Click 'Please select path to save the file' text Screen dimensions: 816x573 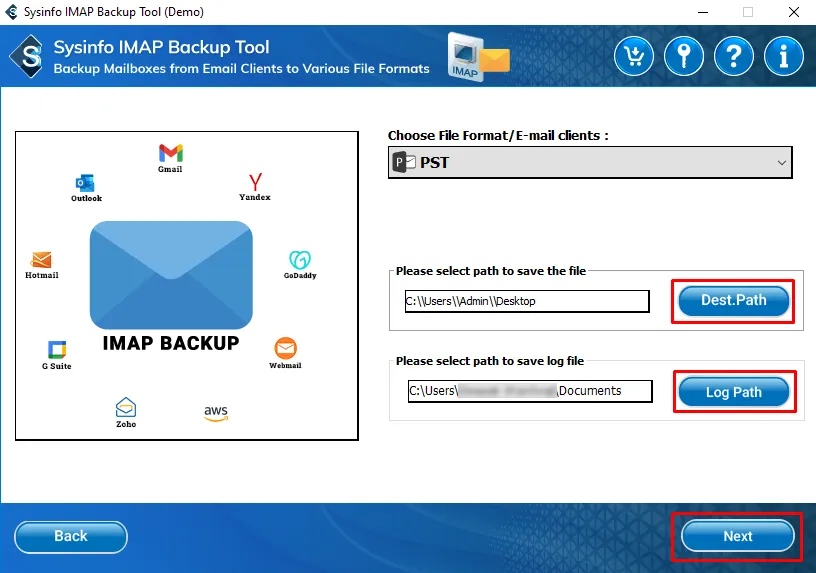tap(491, 271)
